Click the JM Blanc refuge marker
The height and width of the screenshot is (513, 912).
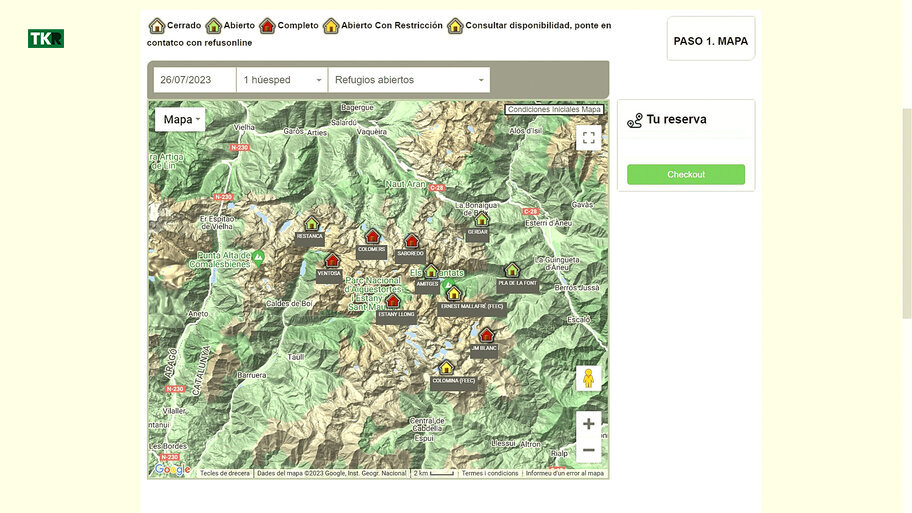[486, 335]
